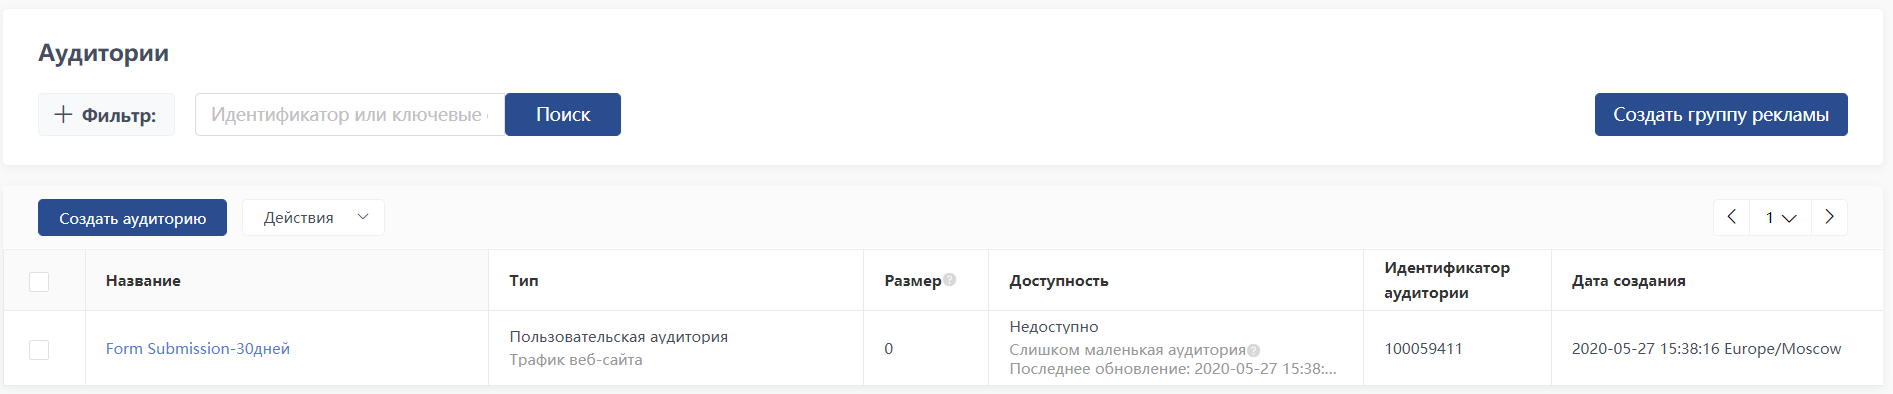This screenshot has width=1893, height=394.
Task: Click Создать группу рекламы button
Action: tap(1721, 114)
